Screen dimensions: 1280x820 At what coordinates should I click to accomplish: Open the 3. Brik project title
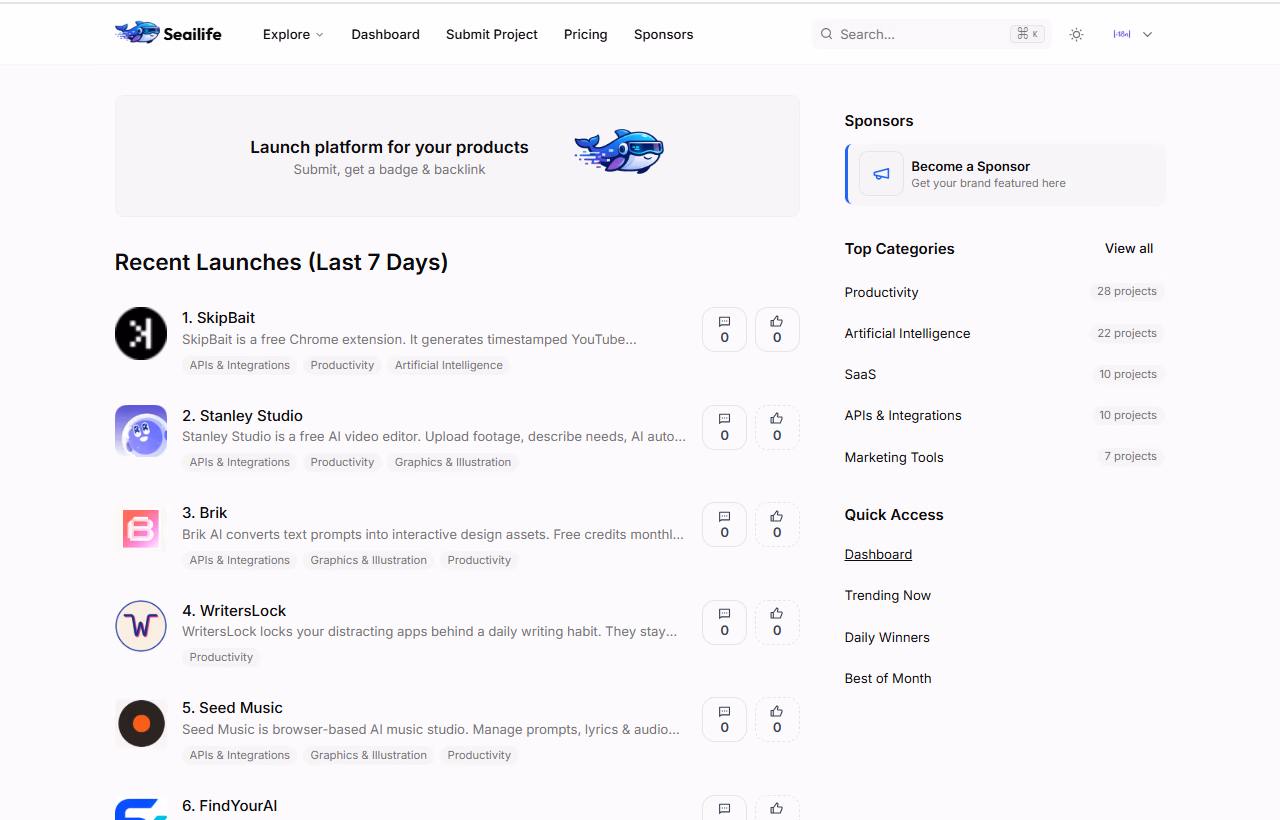tap(205, 513)
